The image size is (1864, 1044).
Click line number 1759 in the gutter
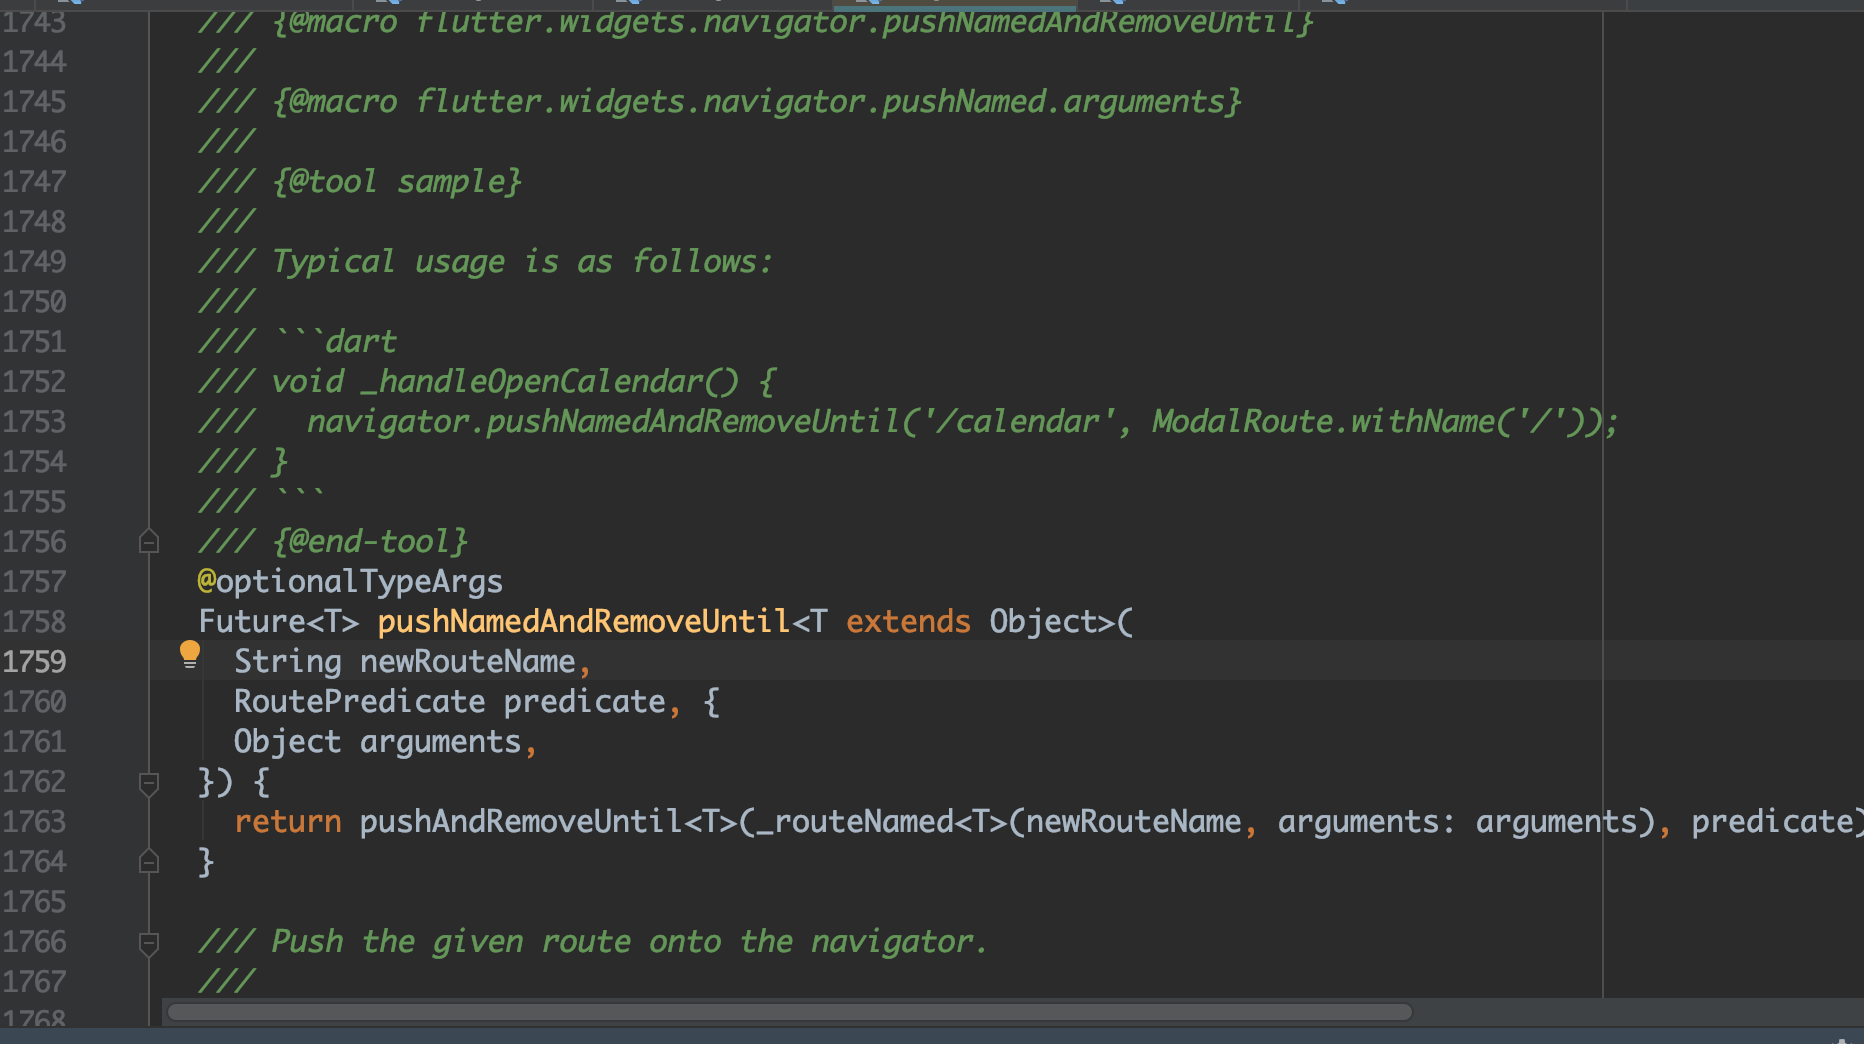[x=35, y=661]
